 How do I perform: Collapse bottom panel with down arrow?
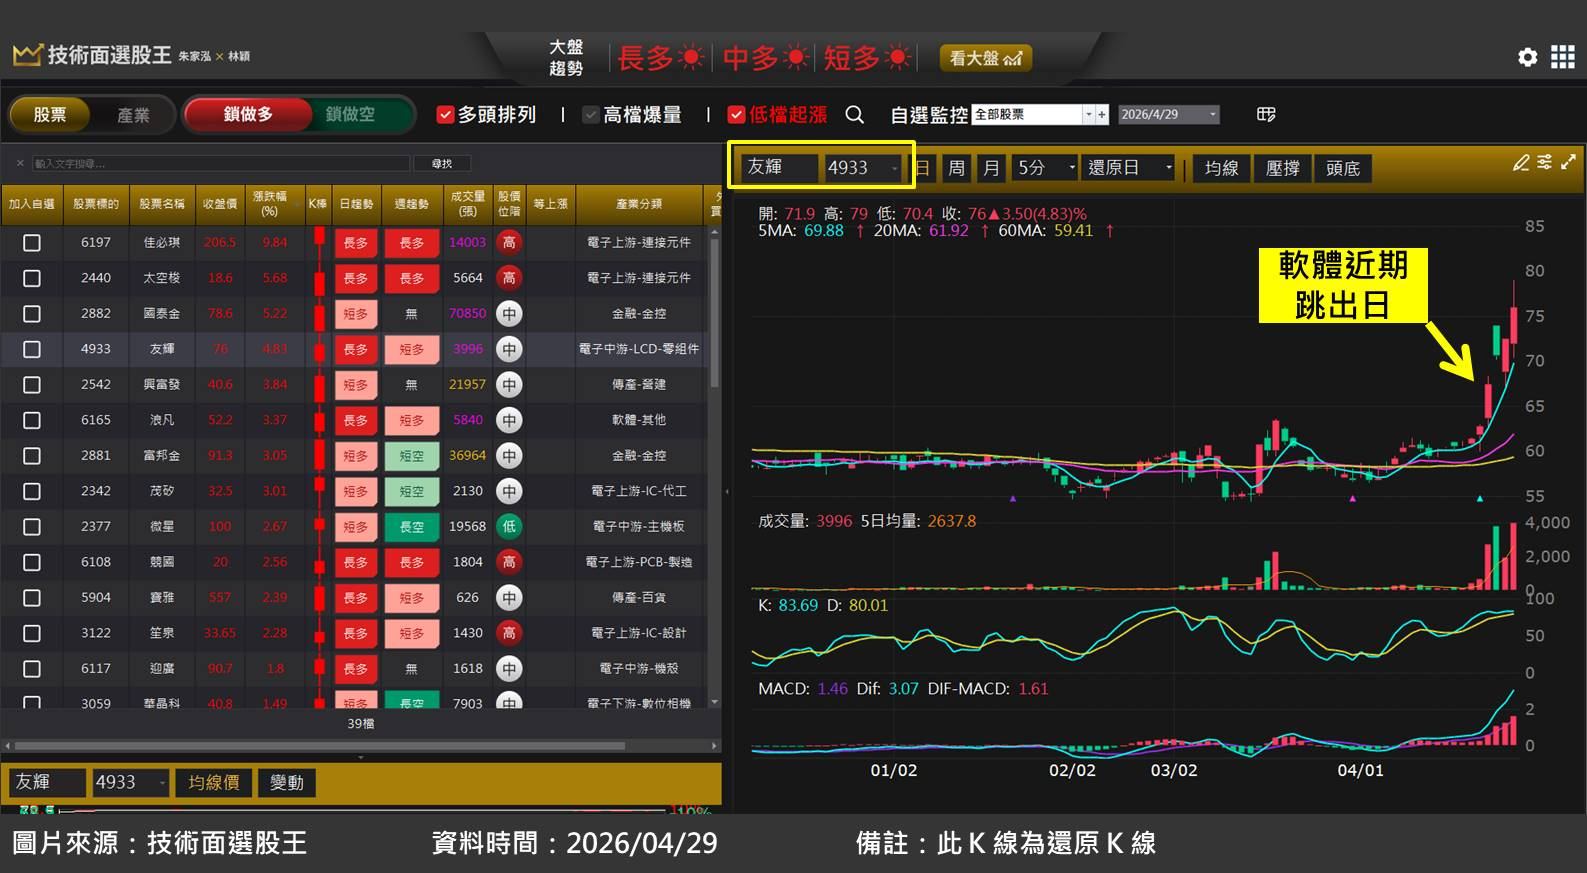pyautogui.click(x=361, y=758)
